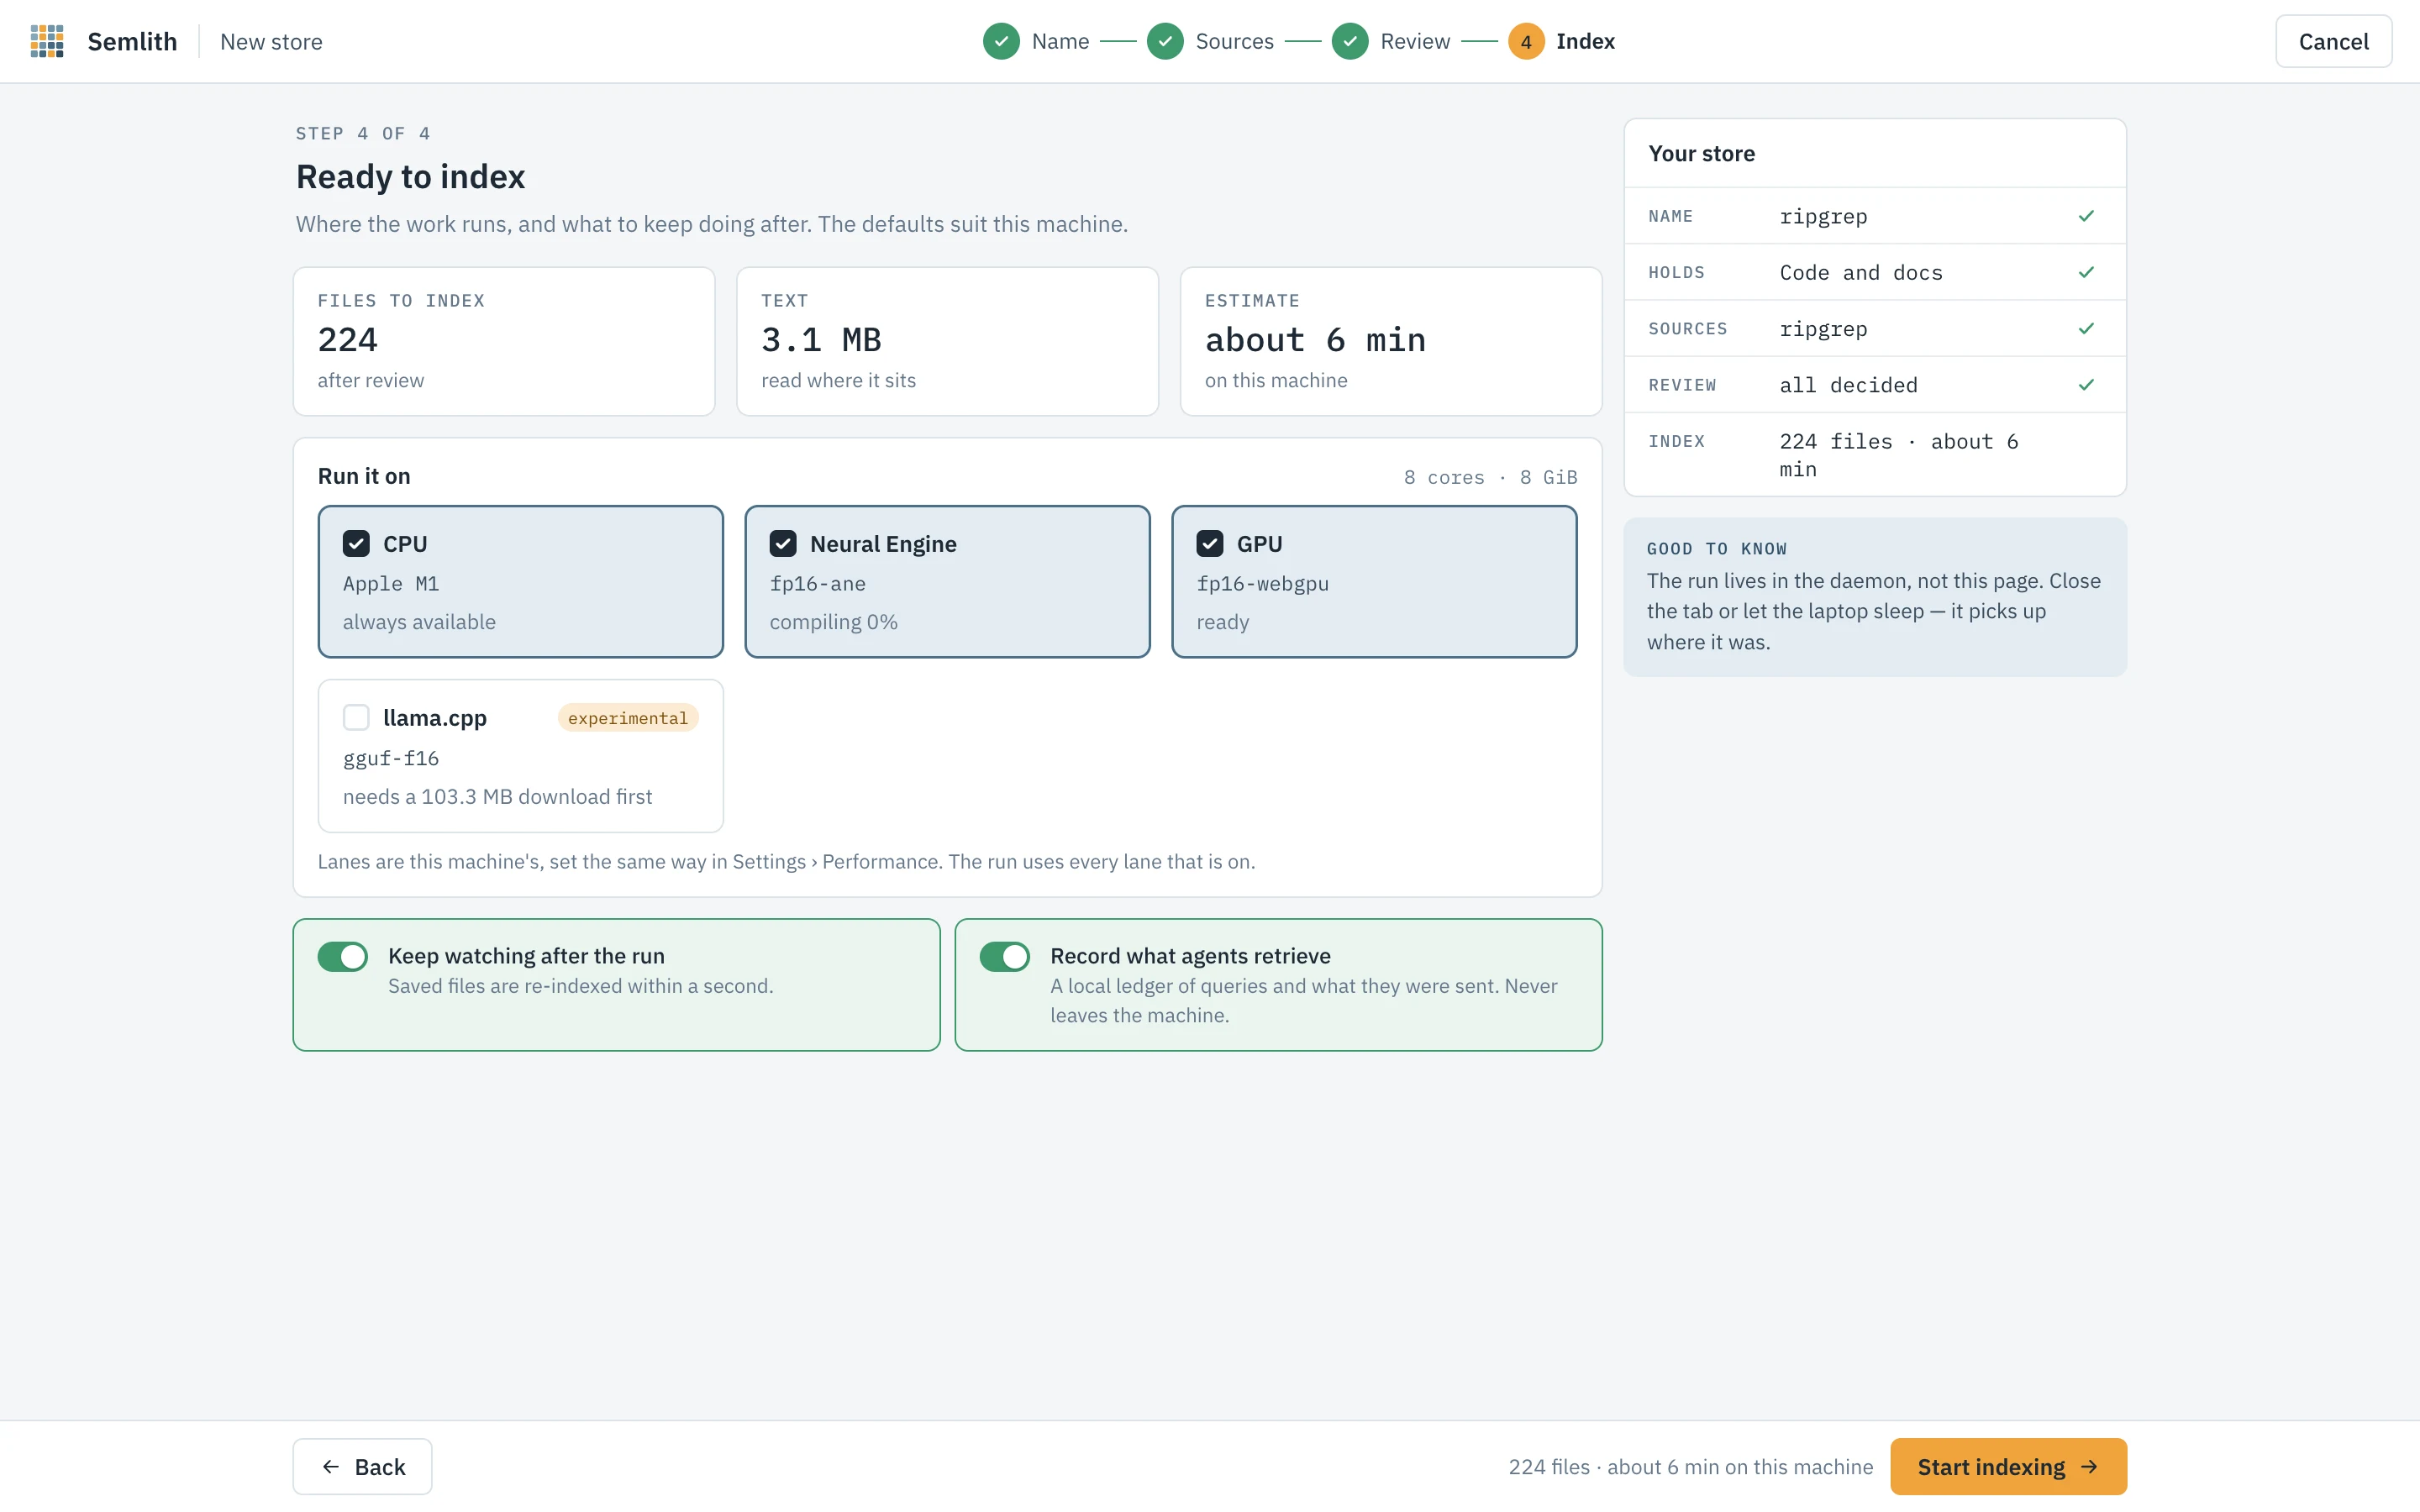Click checkmark in the SOURCES summary row
Screen dimensions: 2420x1512
click(x=2086, y=328)
